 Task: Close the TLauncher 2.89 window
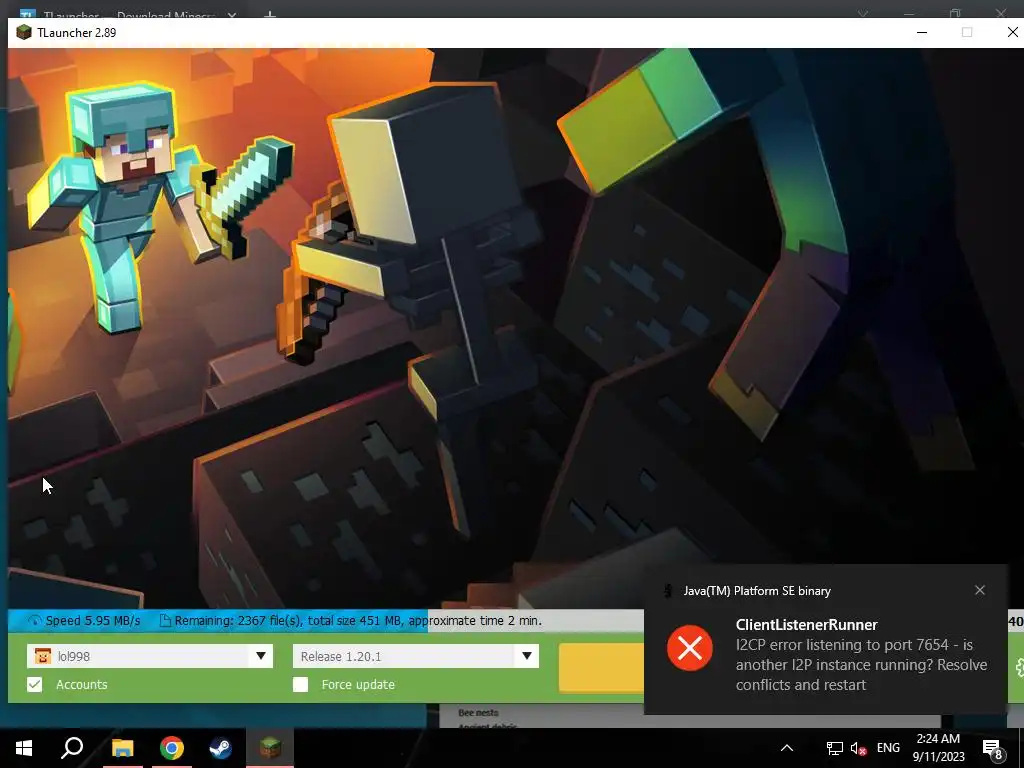point(1012,32)
